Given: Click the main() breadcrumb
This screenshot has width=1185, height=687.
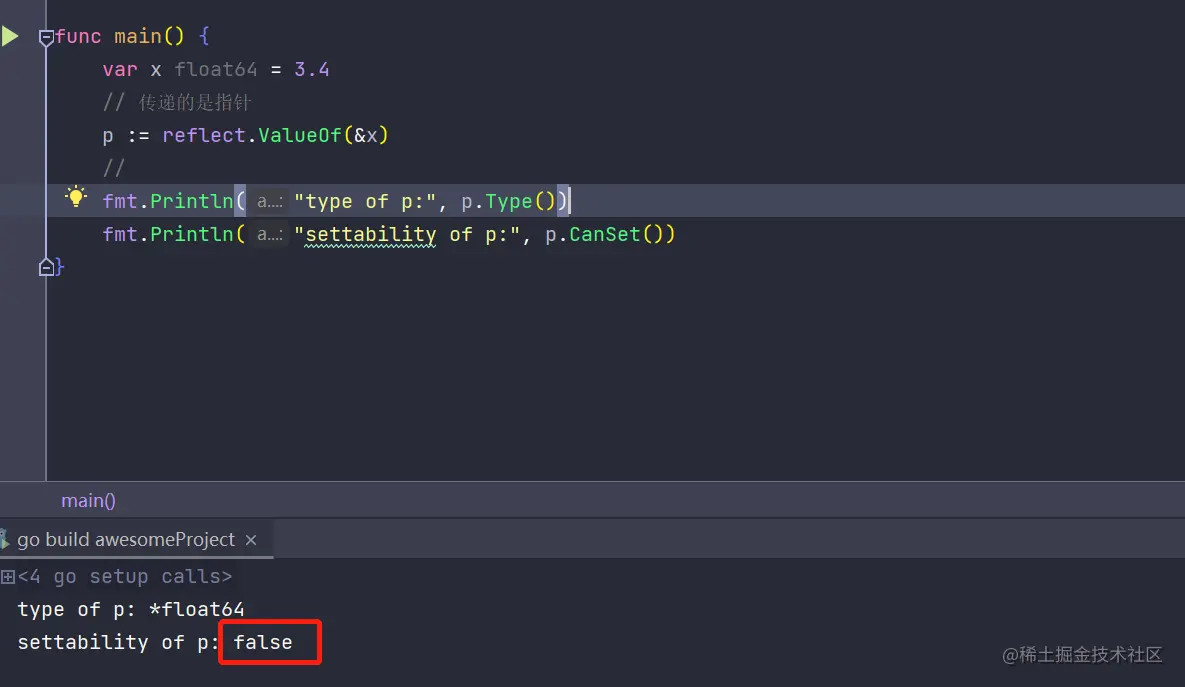Looking at the screenshot, I should tap(88, 500).
